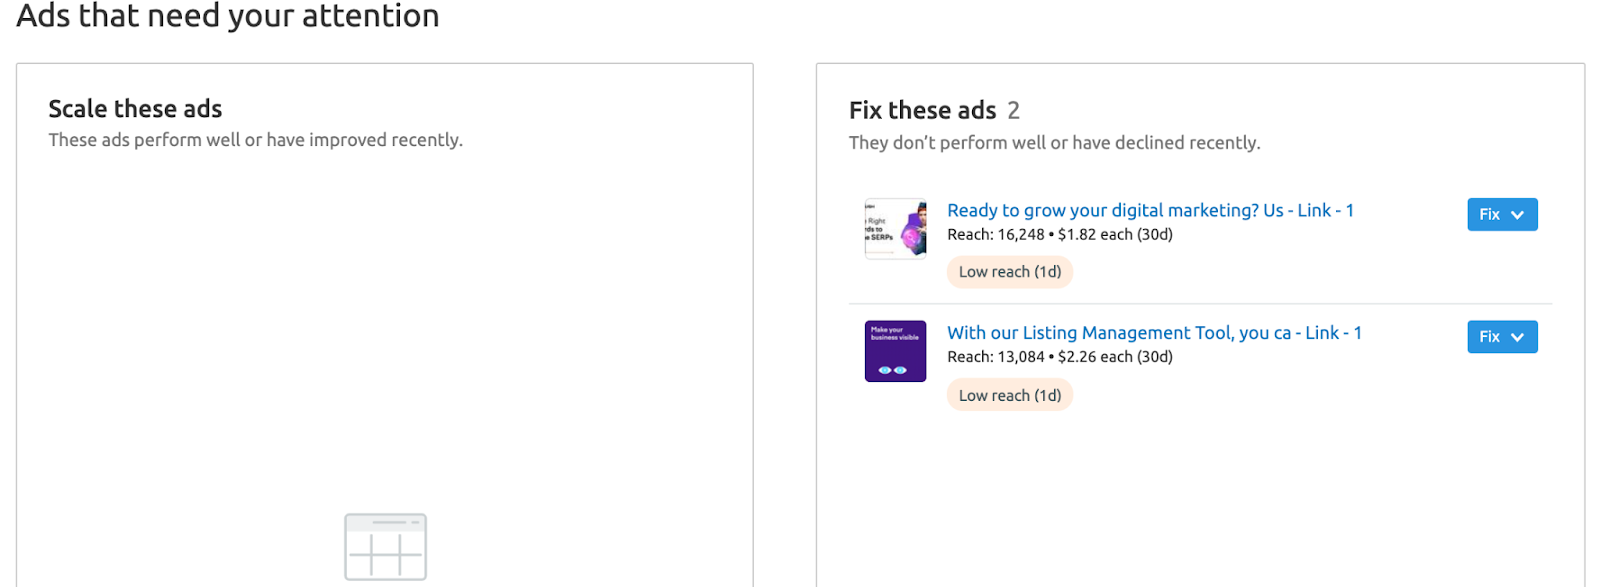The image size is (1600, 587).
Task: Open the Listing Management ad thumbnail
Action: pos(895,351)
